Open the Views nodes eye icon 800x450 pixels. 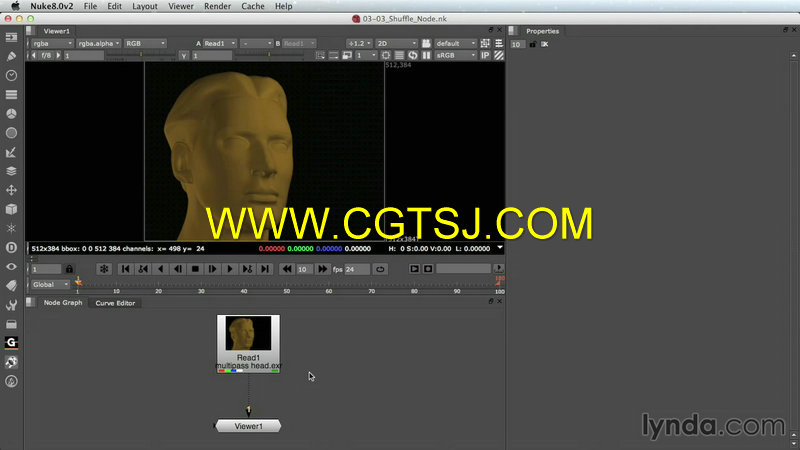(11, 266)
